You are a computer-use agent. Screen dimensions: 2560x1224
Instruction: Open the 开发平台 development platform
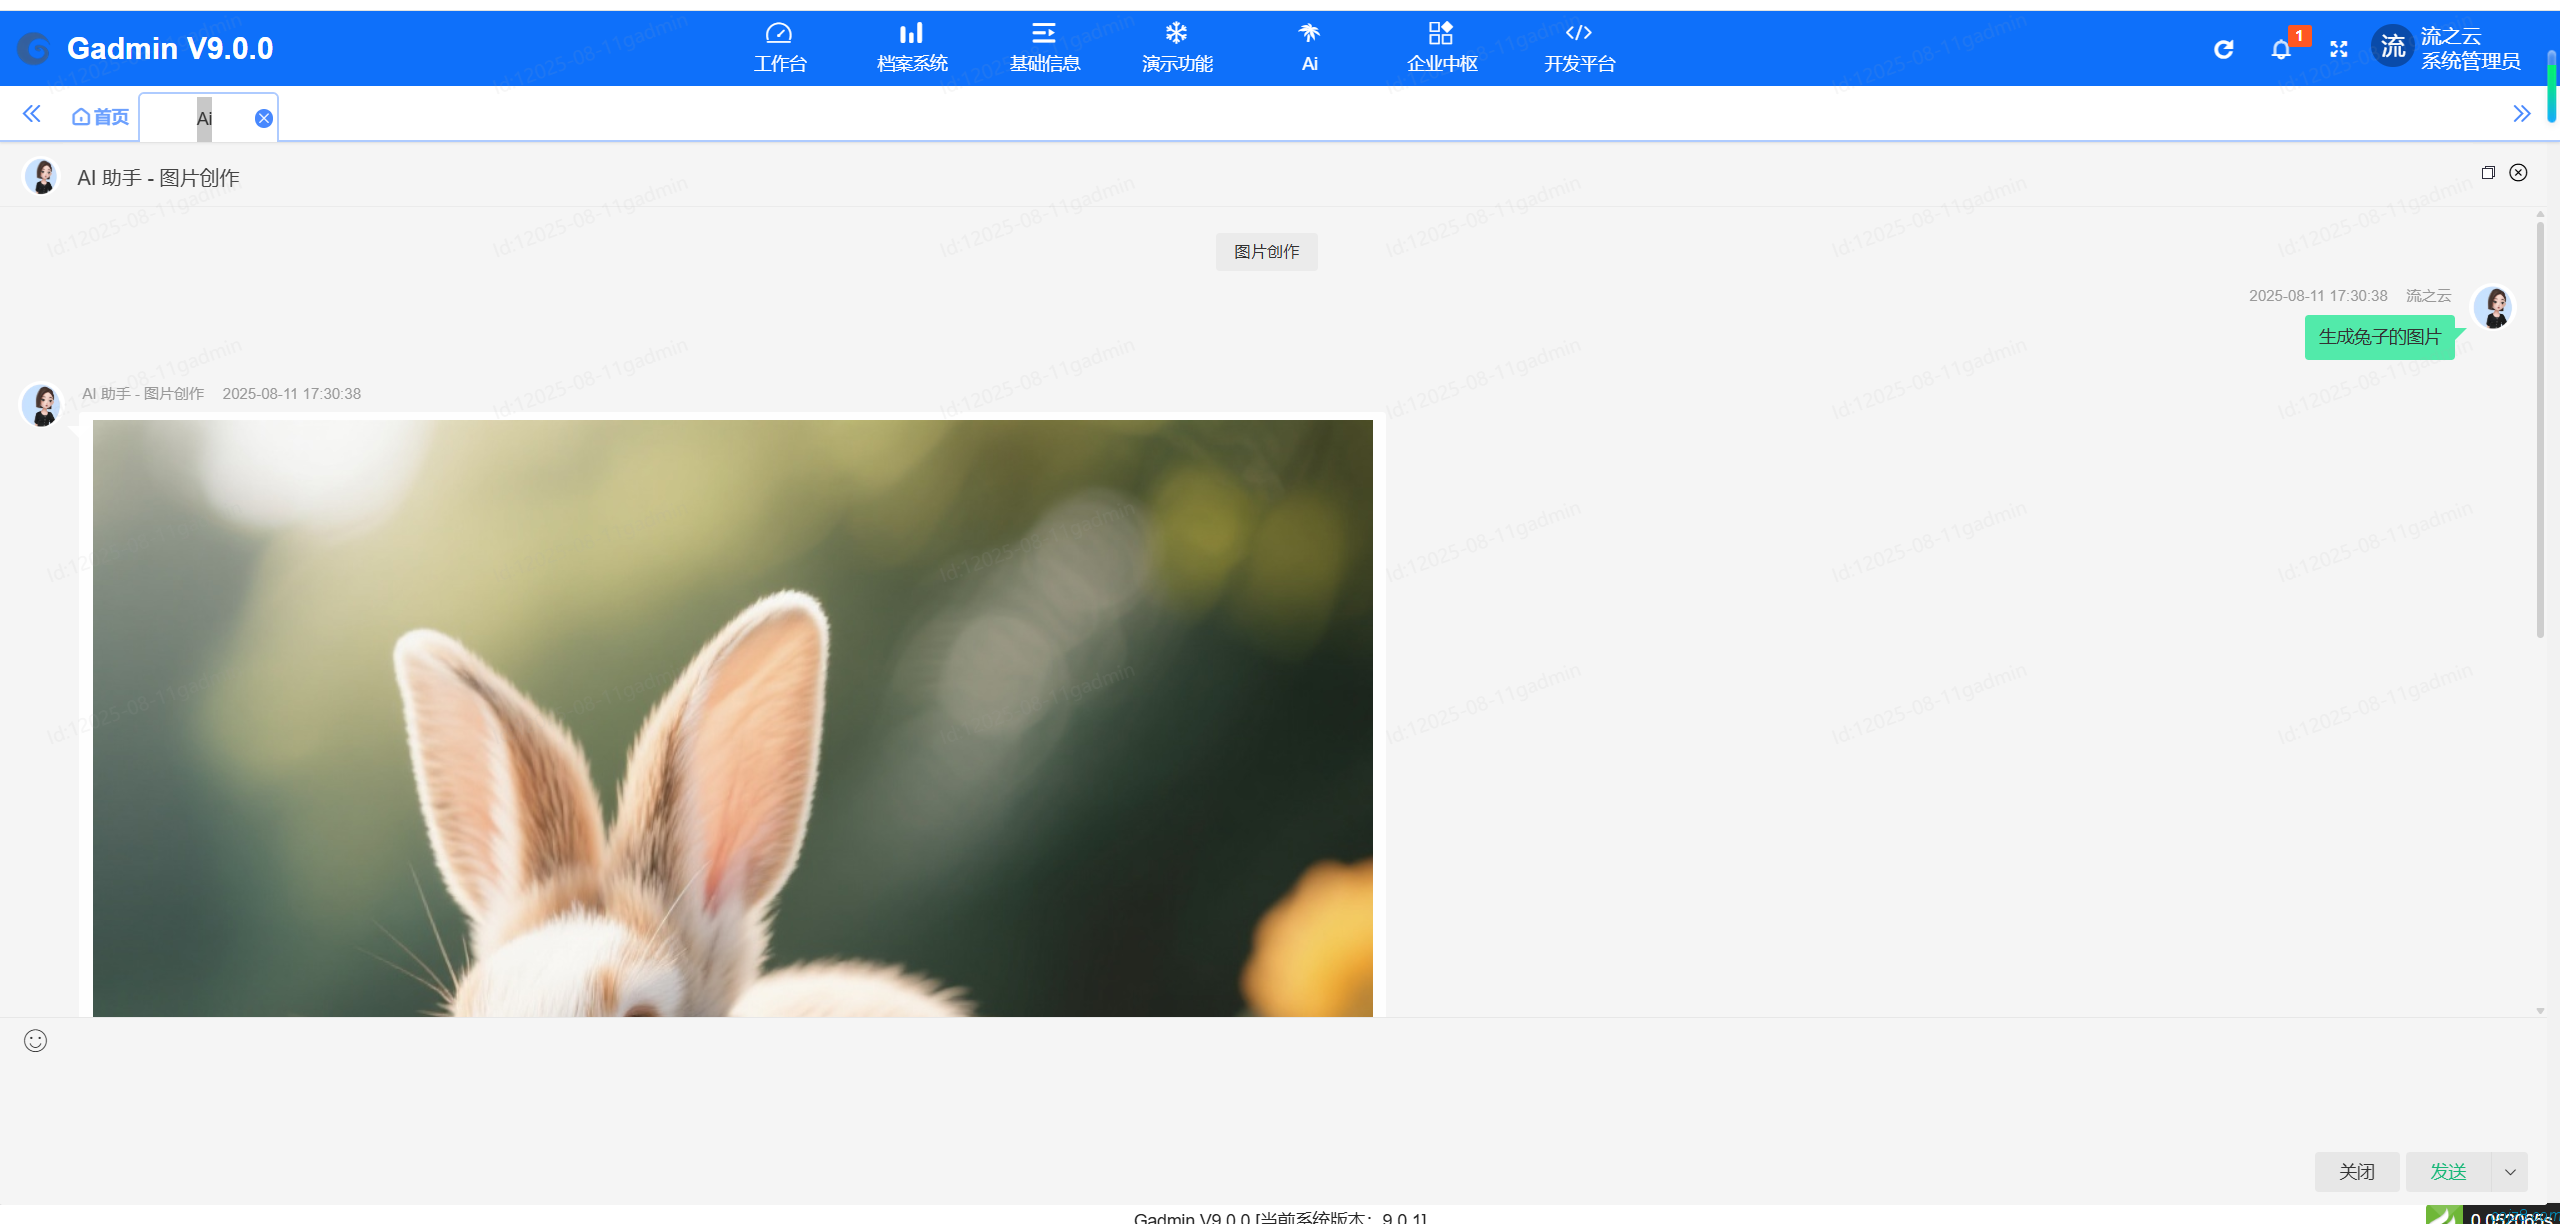pos(1578,47)
